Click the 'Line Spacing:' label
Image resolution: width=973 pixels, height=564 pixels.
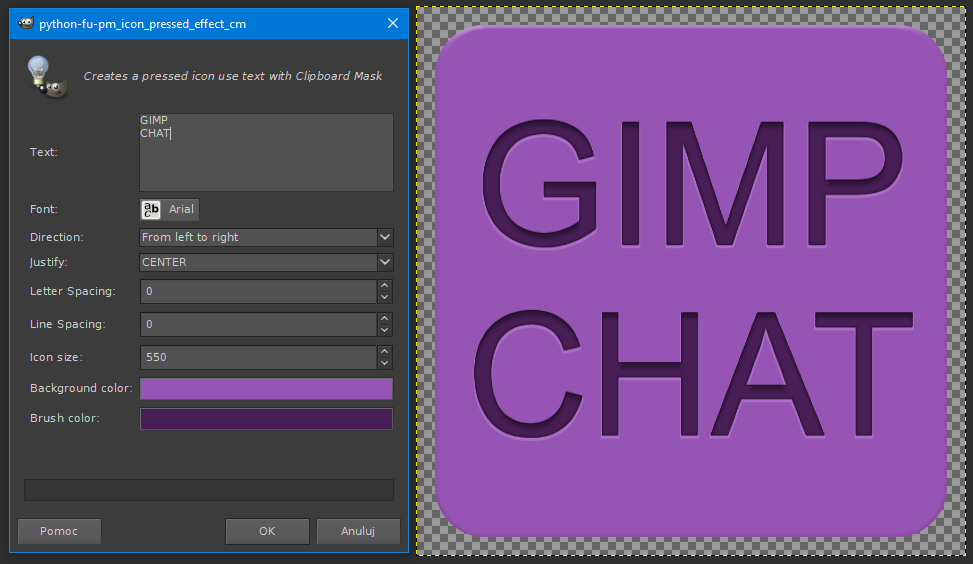tap(68, 324)
